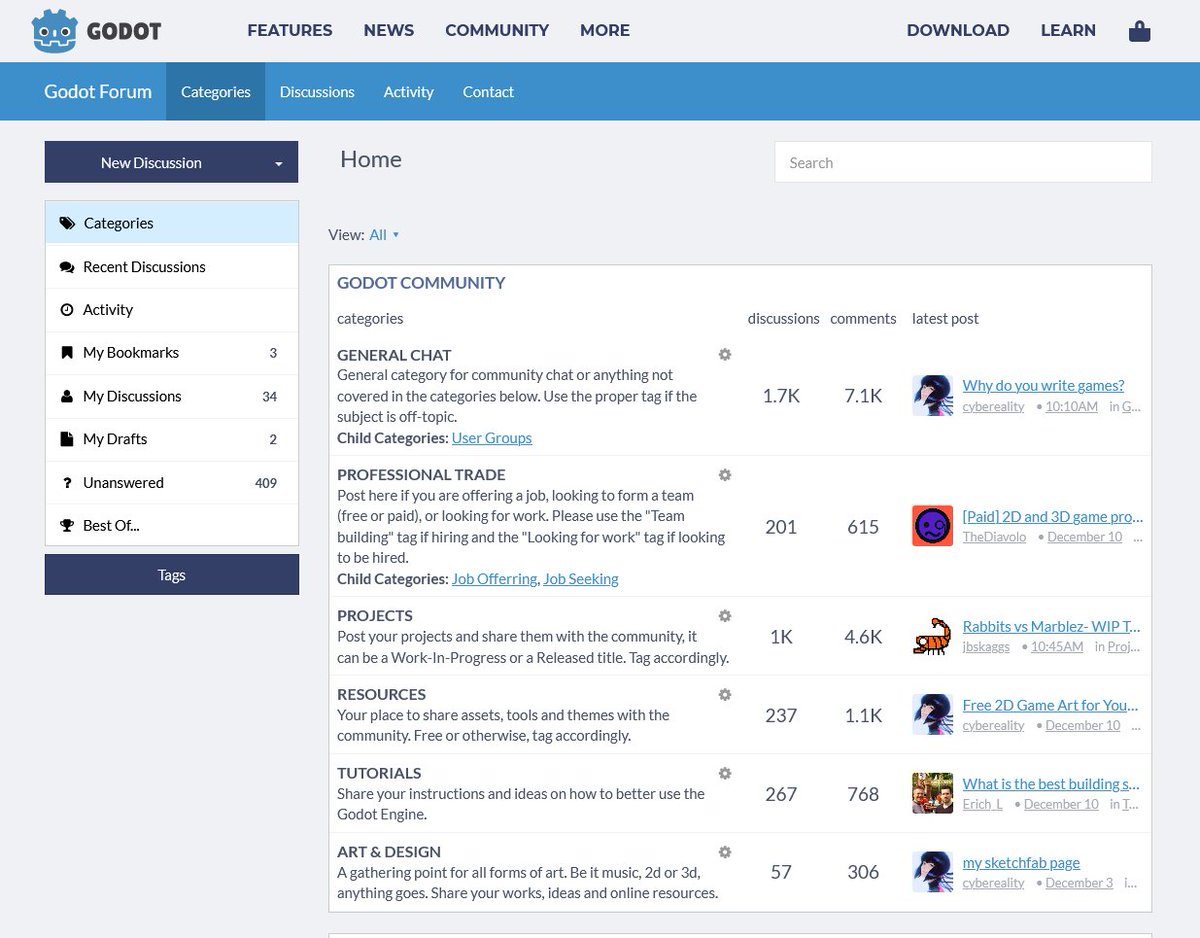This screenshot has width=1200, height=938.
Task: Click cybereality avatar in Art & Design row
Action: tap(932, 872)
